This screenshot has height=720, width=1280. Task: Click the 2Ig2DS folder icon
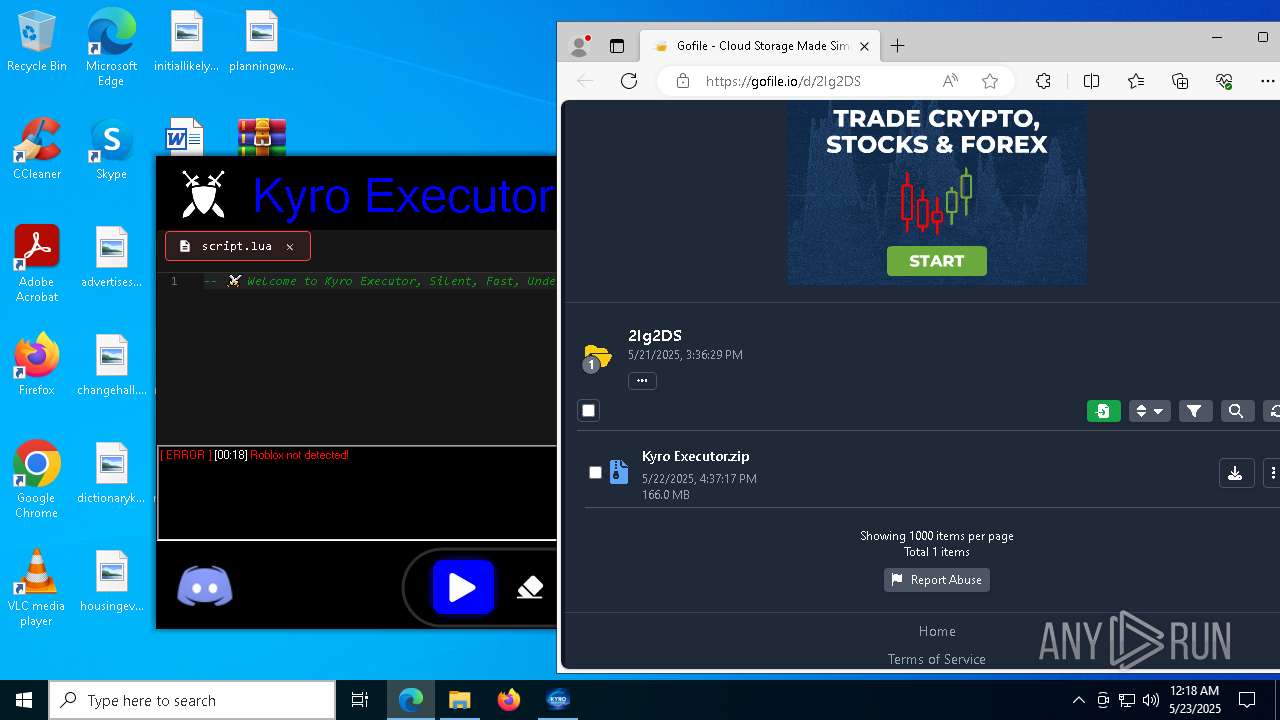597,356
